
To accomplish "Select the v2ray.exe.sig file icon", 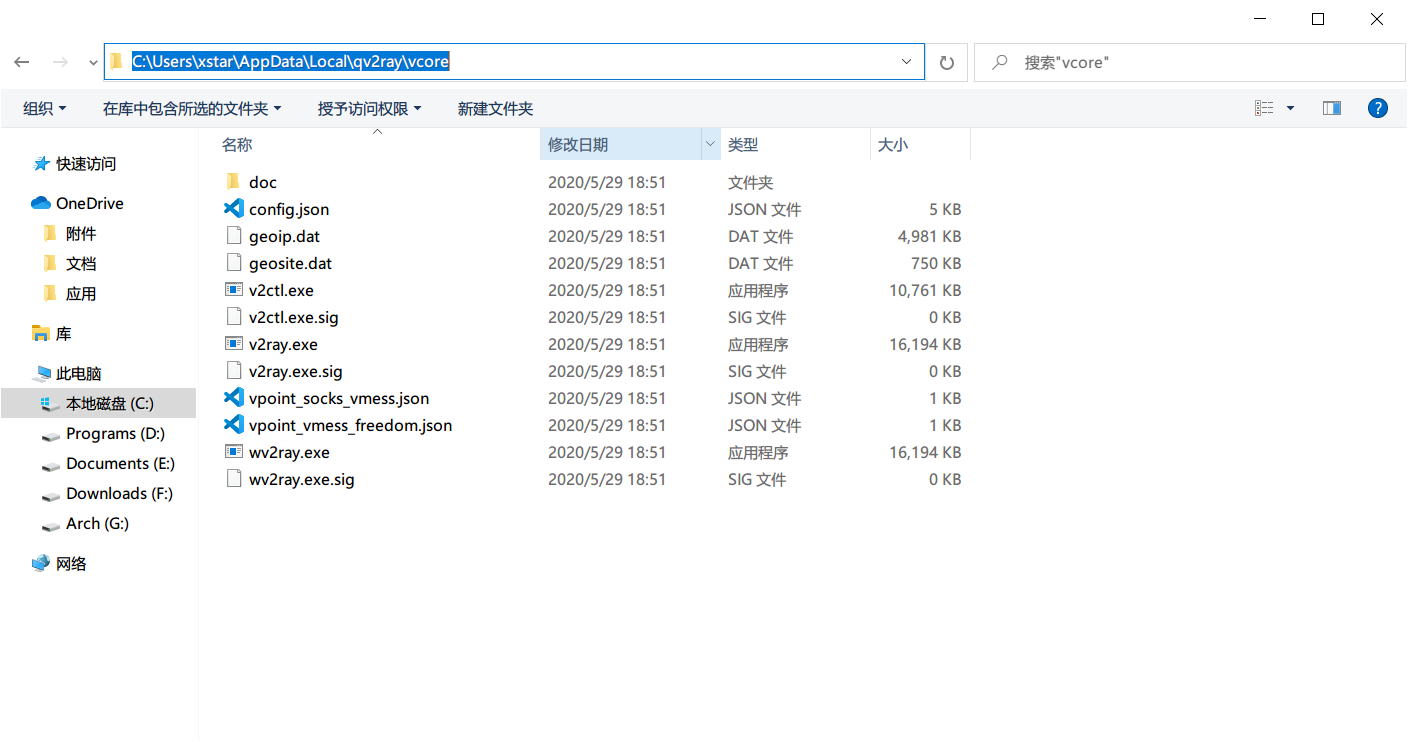I will click(x=233, y=371).
